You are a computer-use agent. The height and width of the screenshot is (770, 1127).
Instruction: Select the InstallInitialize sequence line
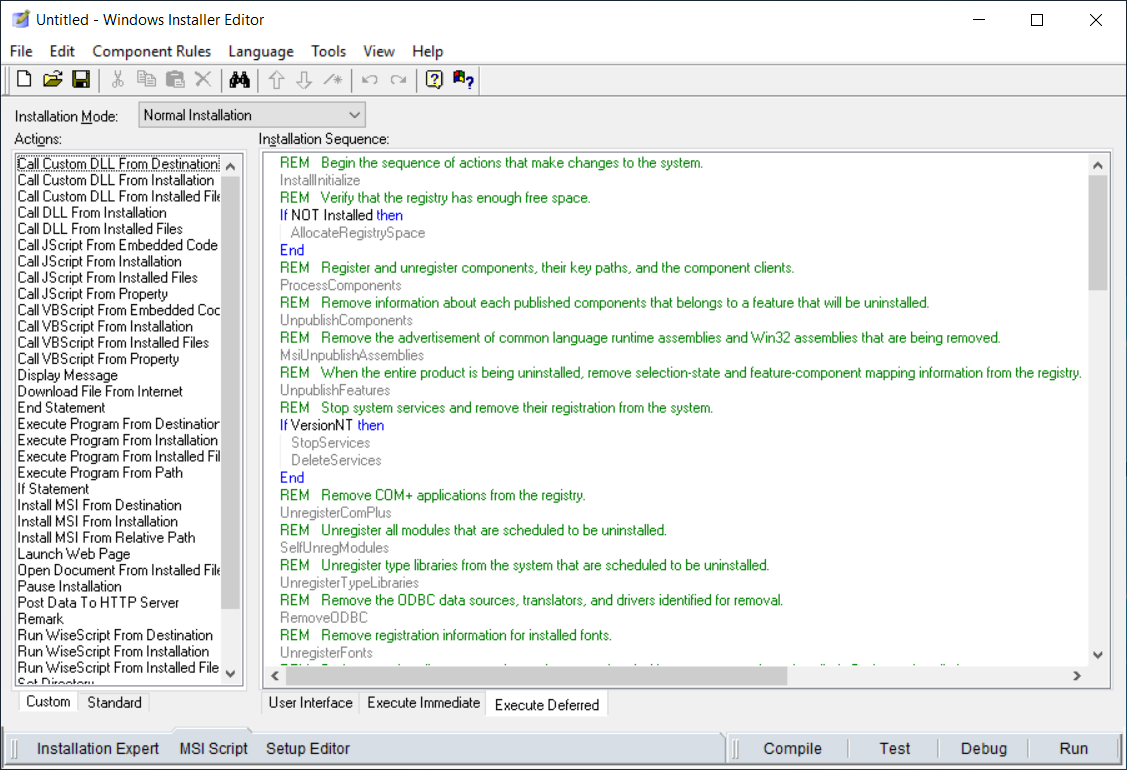[320, 180]
